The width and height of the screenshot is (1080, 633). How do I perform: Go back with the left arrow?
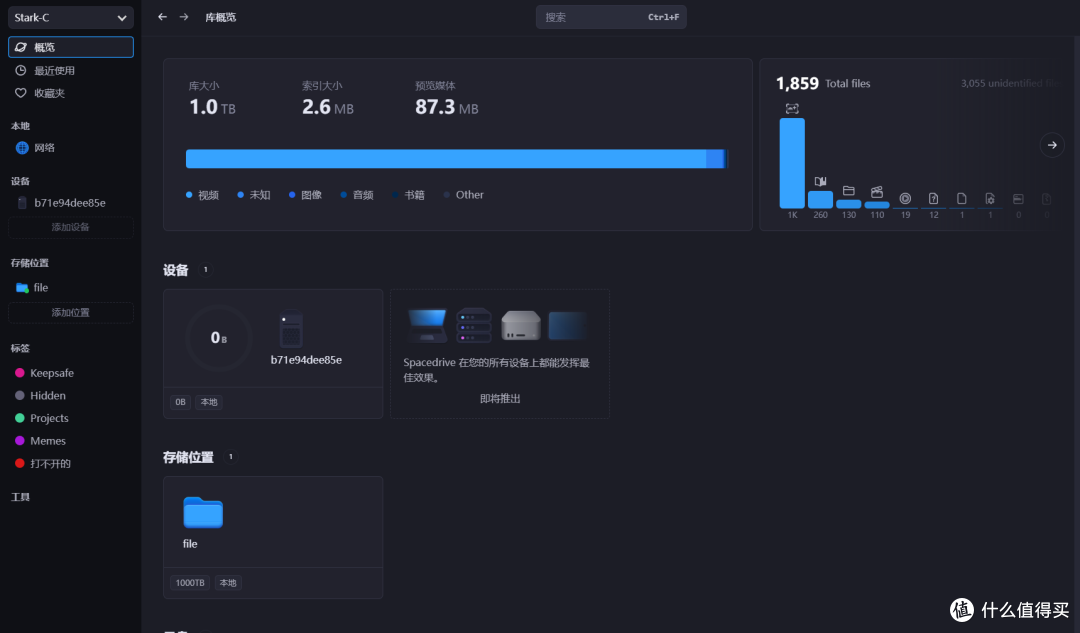(163, 17)
